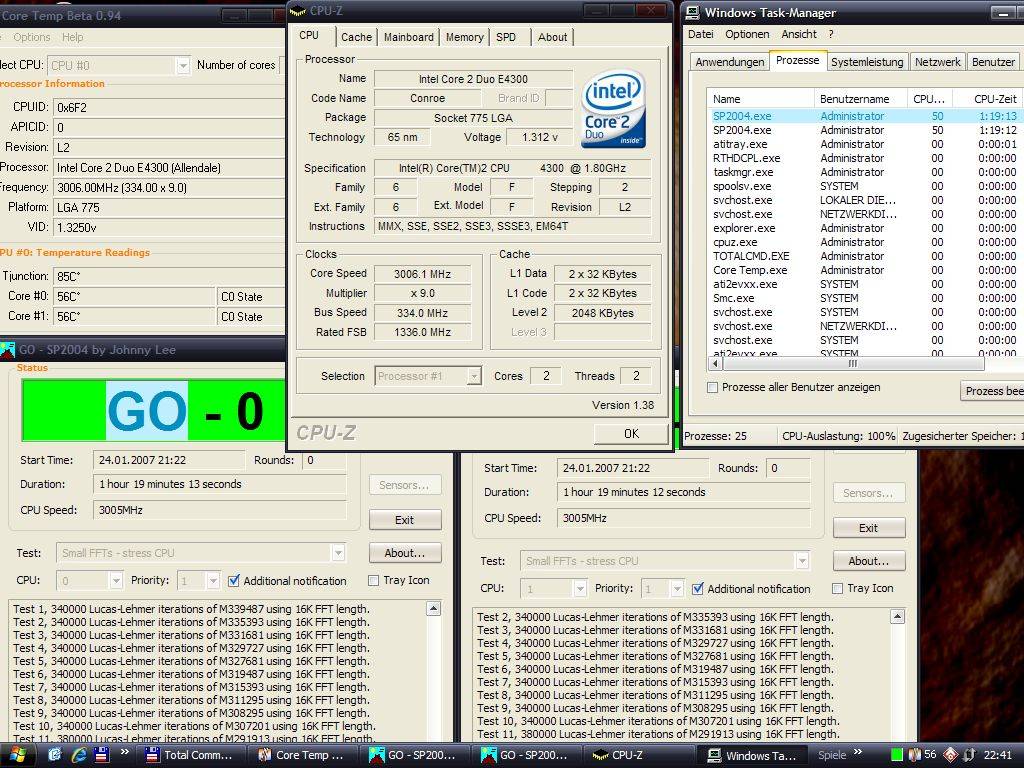Image resolution: width=1024 pixels, height=768 pixels.
Task: Click Exit in SP2004 CPU 0 window
Action: point(405,520)
